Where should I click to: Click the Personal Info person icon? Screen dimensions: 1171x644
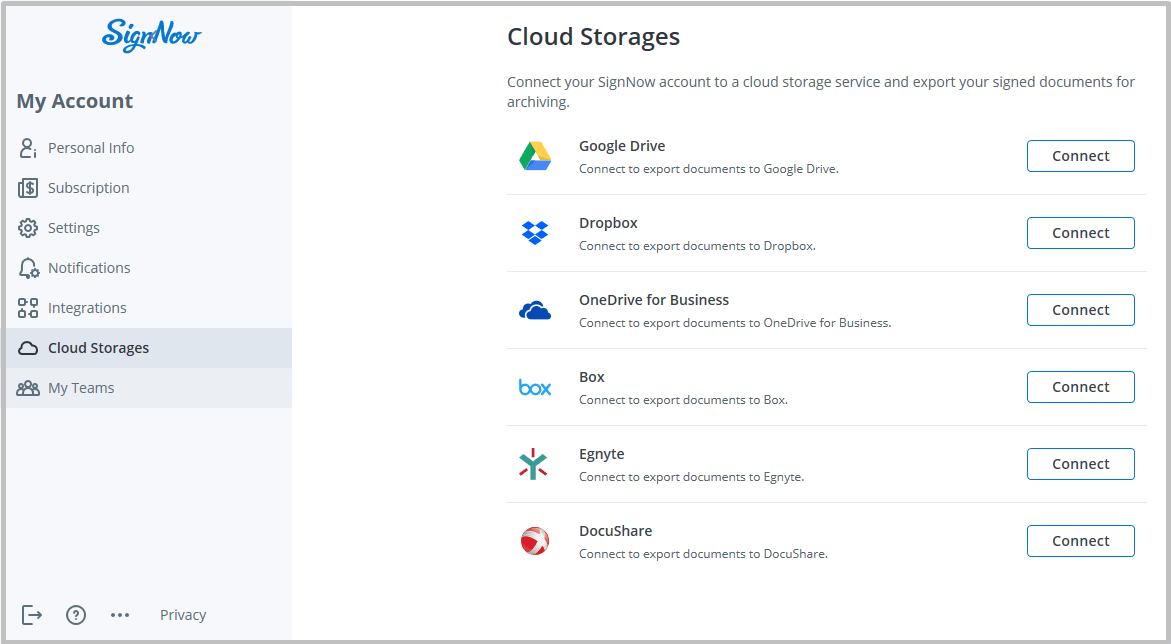[x=28, y=148]
